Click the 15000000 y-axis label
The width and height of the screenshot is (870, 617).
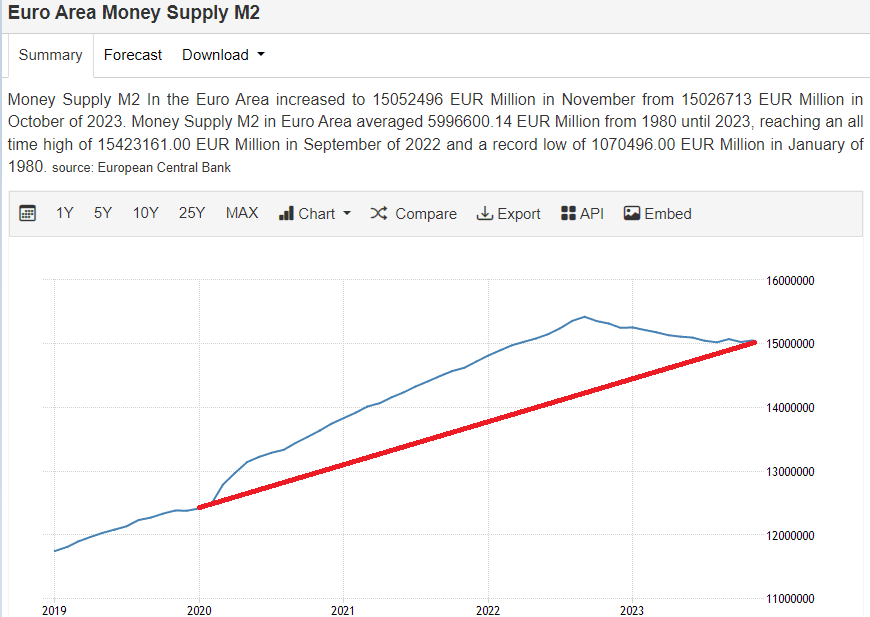coord(790,344)
